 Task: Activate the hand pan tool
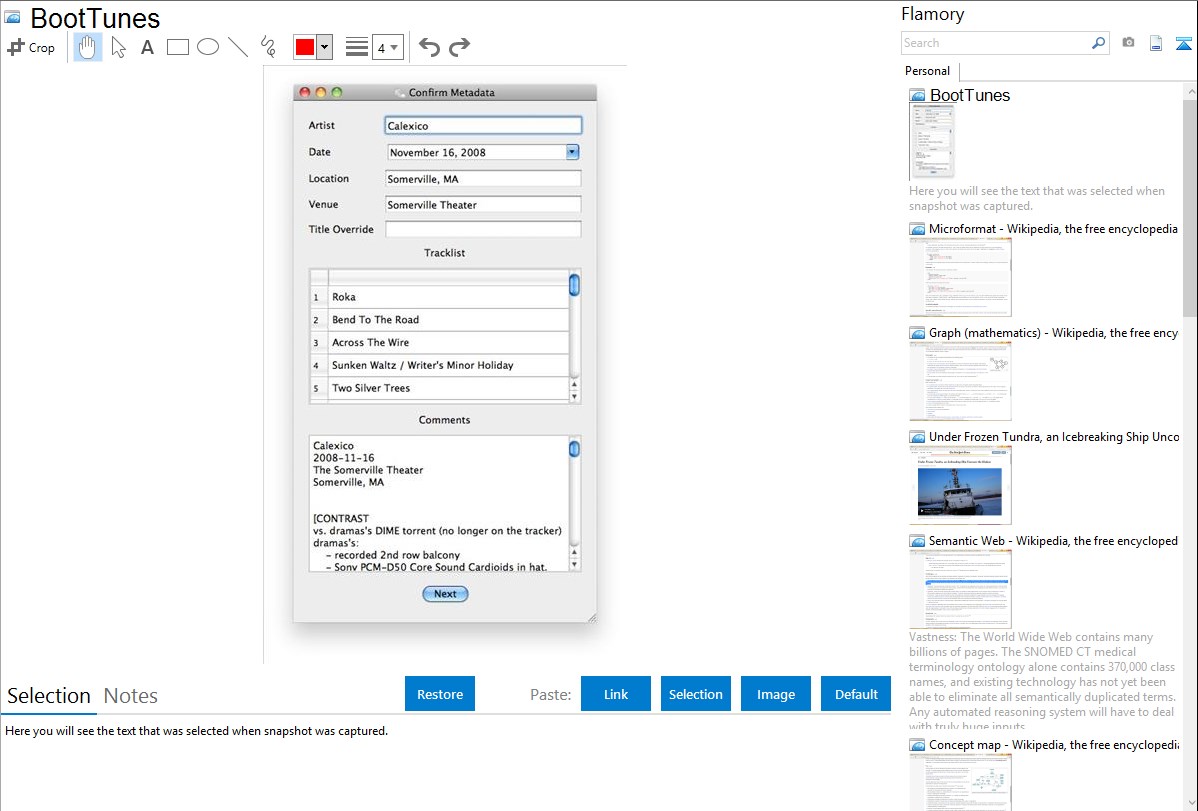[88, 47]
